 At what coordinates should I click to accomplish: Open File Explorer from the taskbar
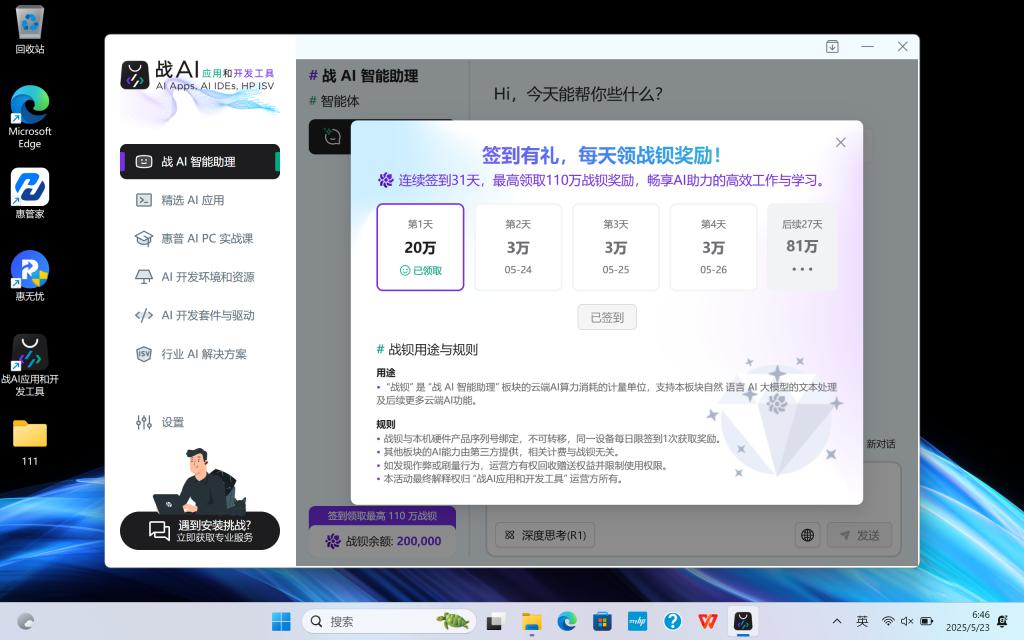point(532,621)
